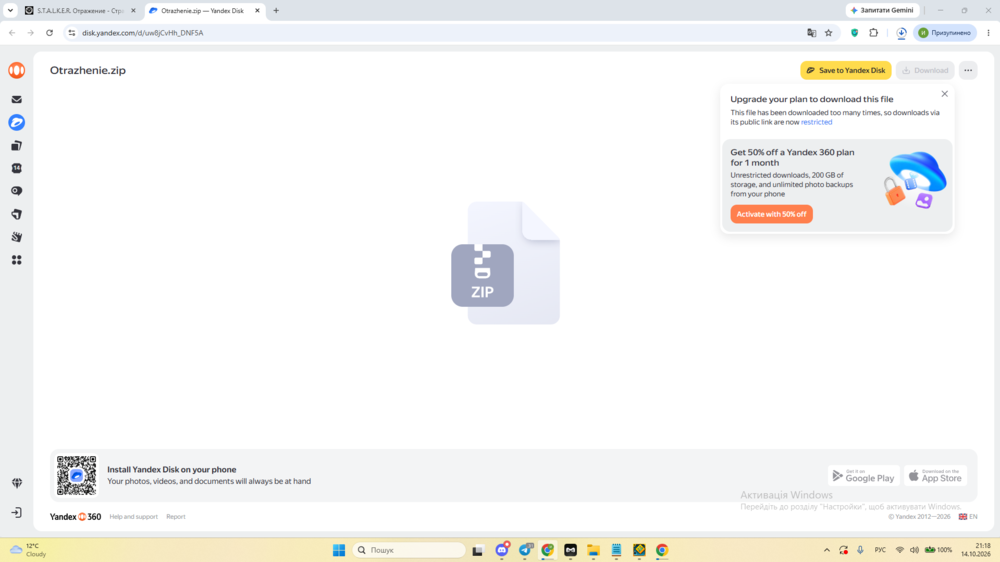1000x562 pixels.
Task: Open the extensions puzzle icon
Action: (x=874, y=33)
